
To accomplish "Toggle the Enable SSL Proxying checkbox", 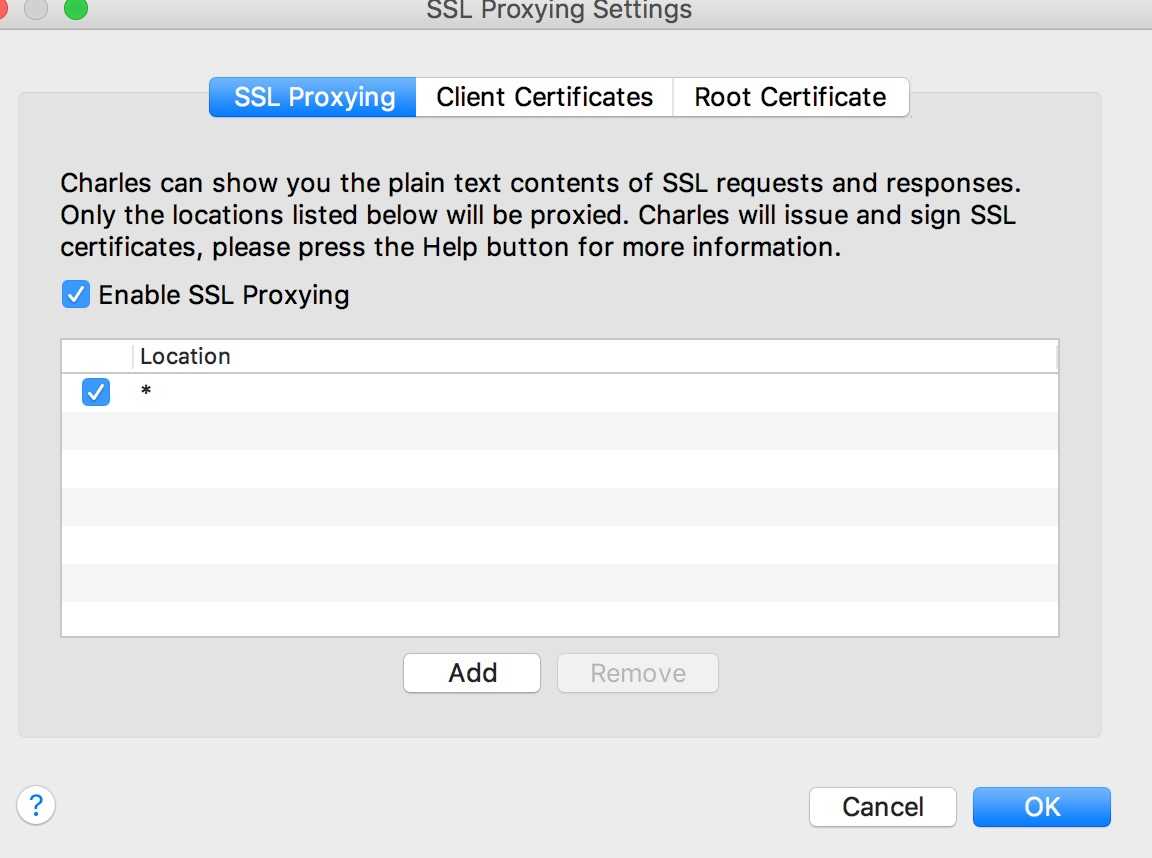I will (76, 295).
